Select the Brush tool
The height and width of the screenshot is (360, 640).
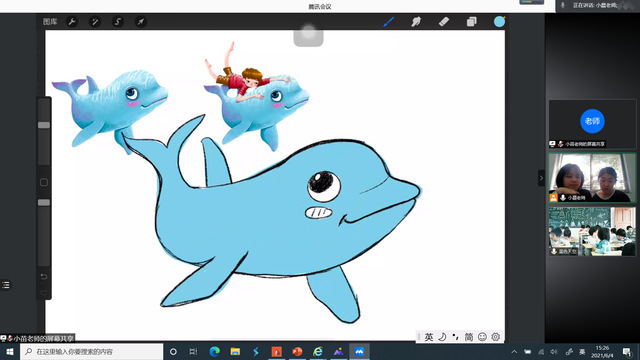click(x=389, y=22)
